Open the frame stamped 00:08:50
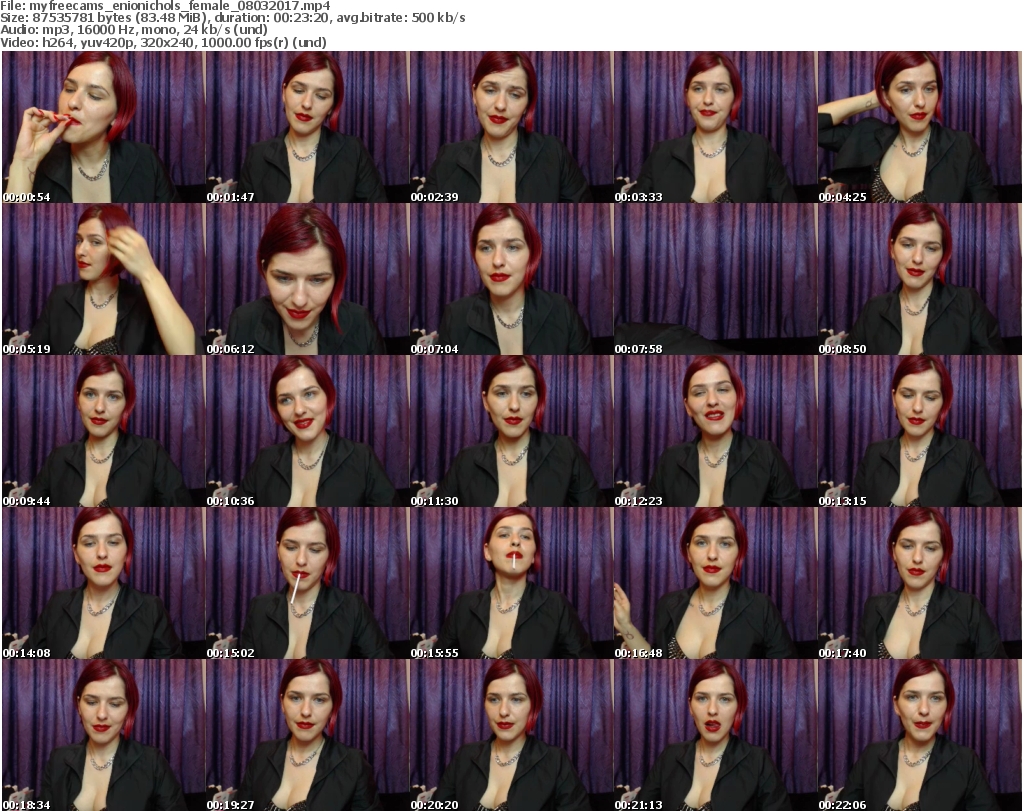The width and height of the screenshot is (1024, 811). pos(920,279)
